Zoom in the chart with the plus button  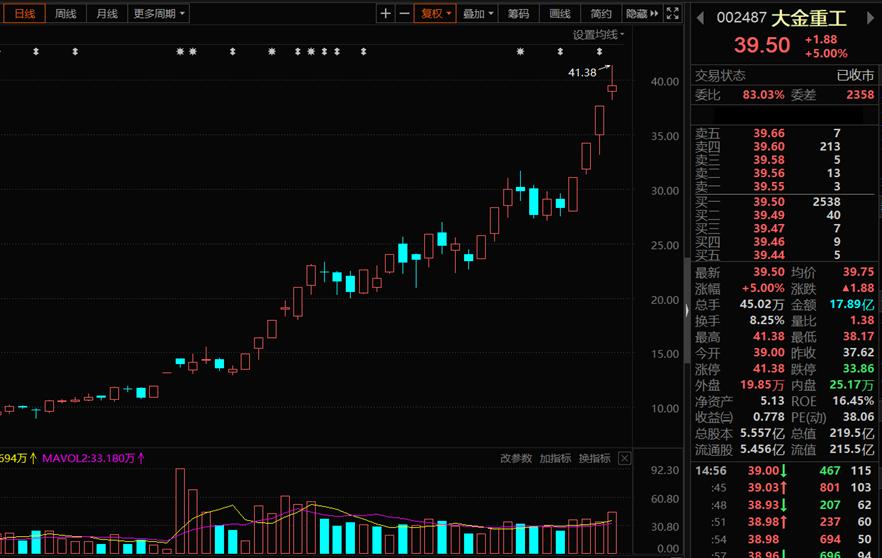385,14
